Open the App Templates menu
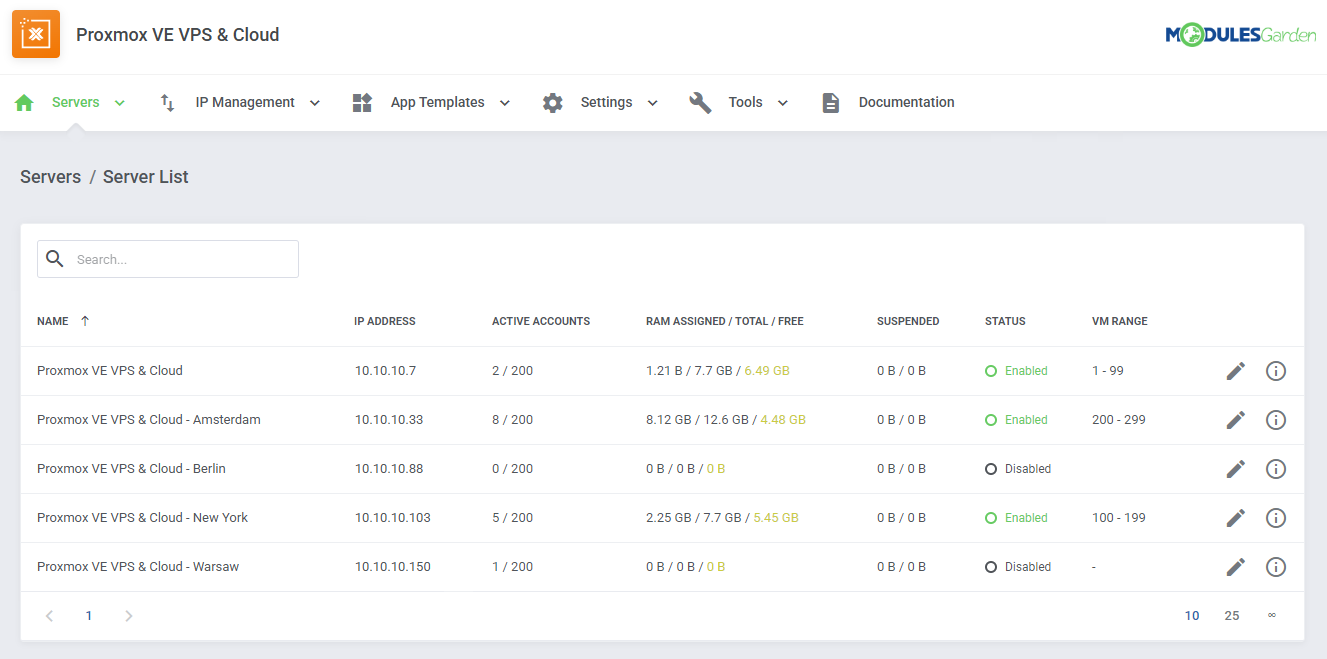This screenshot has width=1327, height=659. coord(438,102)
